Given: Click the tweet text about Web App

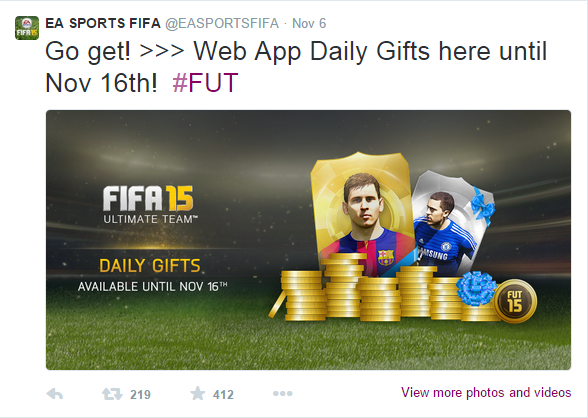Looking at the screenshot, I should coord(296,67).
